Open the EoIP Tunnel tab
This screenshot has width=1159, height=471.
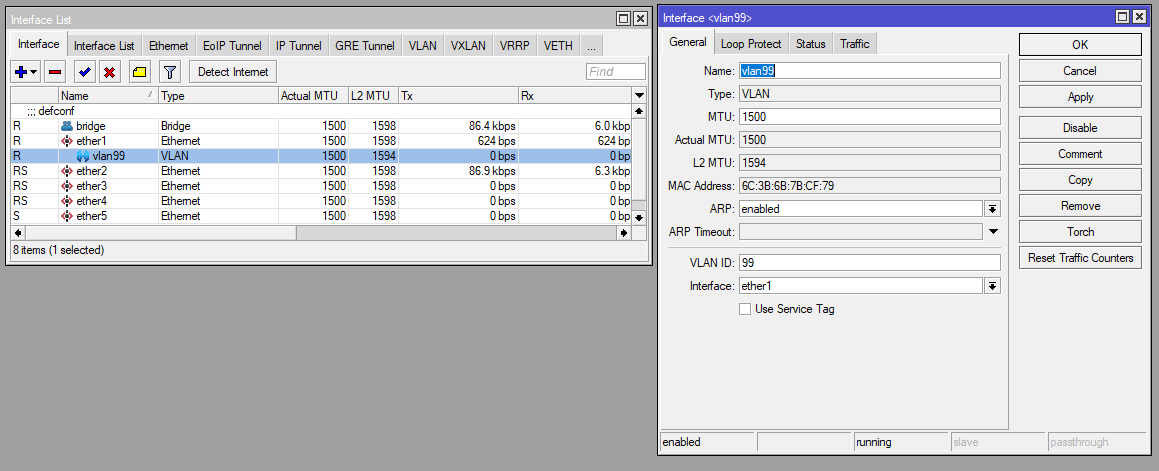[232, 46]
